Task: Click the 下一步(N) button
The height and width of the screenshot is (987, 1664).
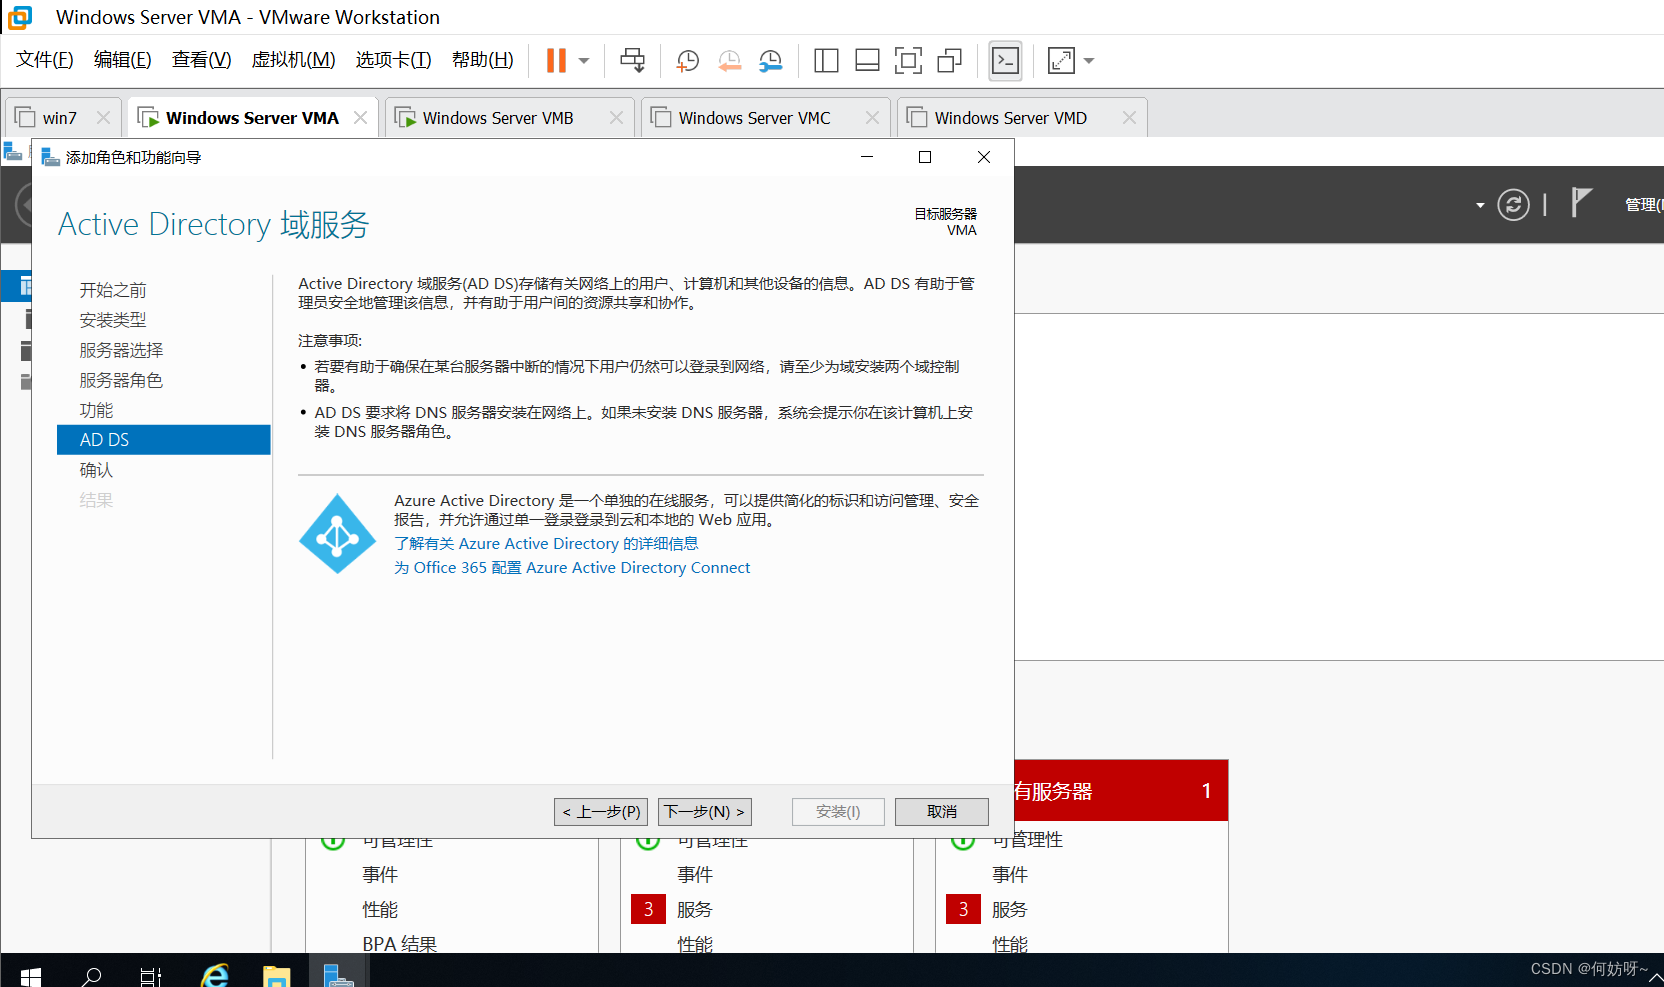Action: click(x=704, y=812)
